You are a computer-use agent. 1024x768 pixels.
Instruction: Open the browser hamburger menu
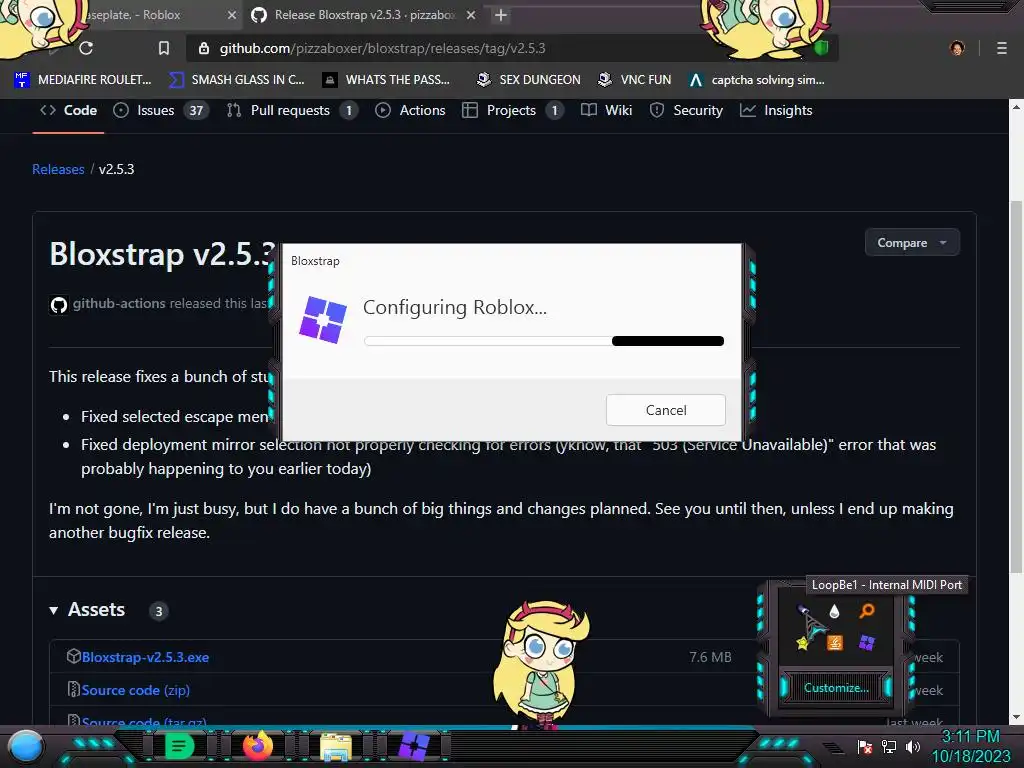tap(1001, 48)
